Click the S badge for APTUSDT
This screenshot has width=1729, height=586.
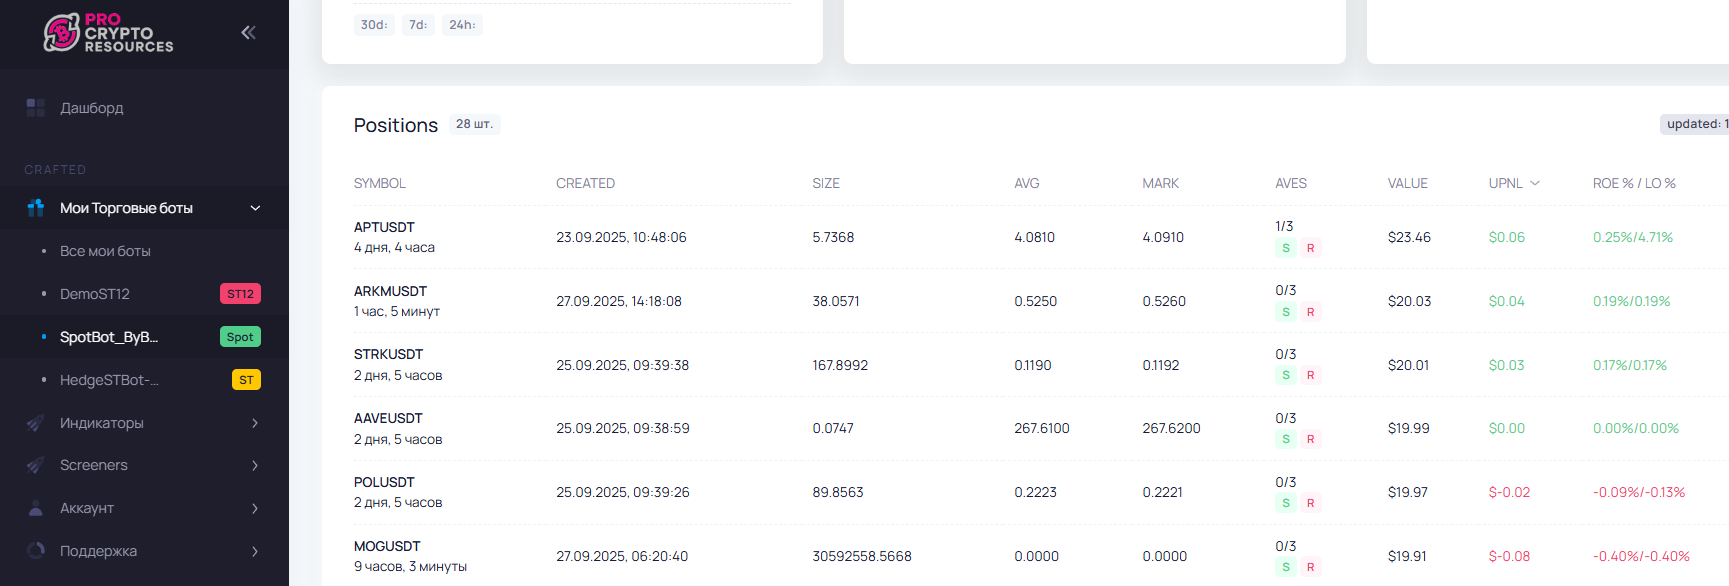click(1286, 248)
